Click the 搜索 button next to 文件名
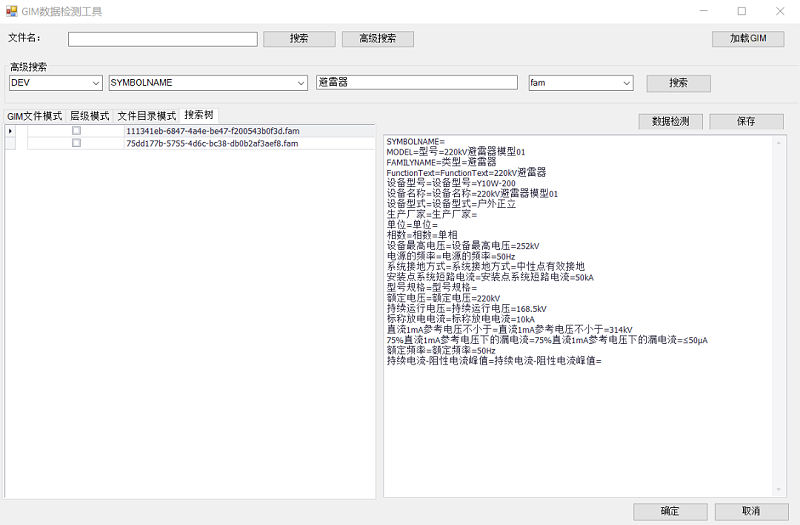Image resolution: width=800 pixels, height=525 pixels. [x=299, y=39]
